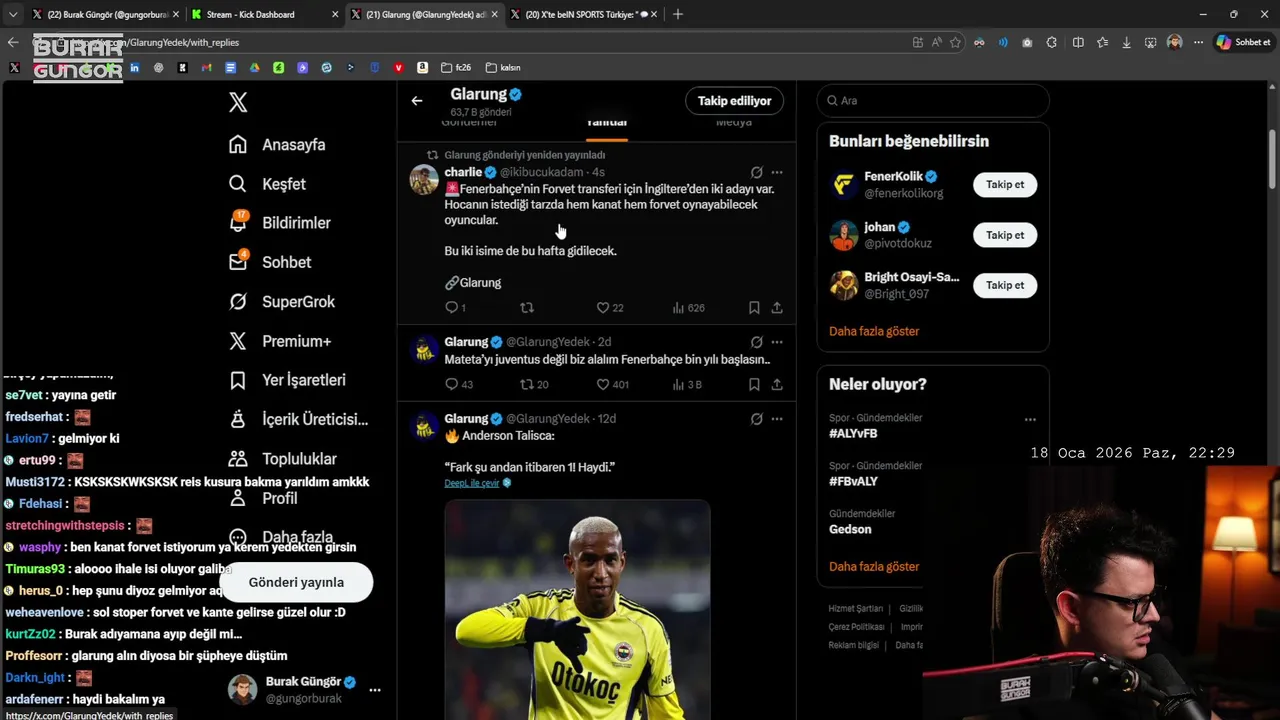Open trend Gedson
This screenshot has height=720, width=1280.
tap(850, 529)
